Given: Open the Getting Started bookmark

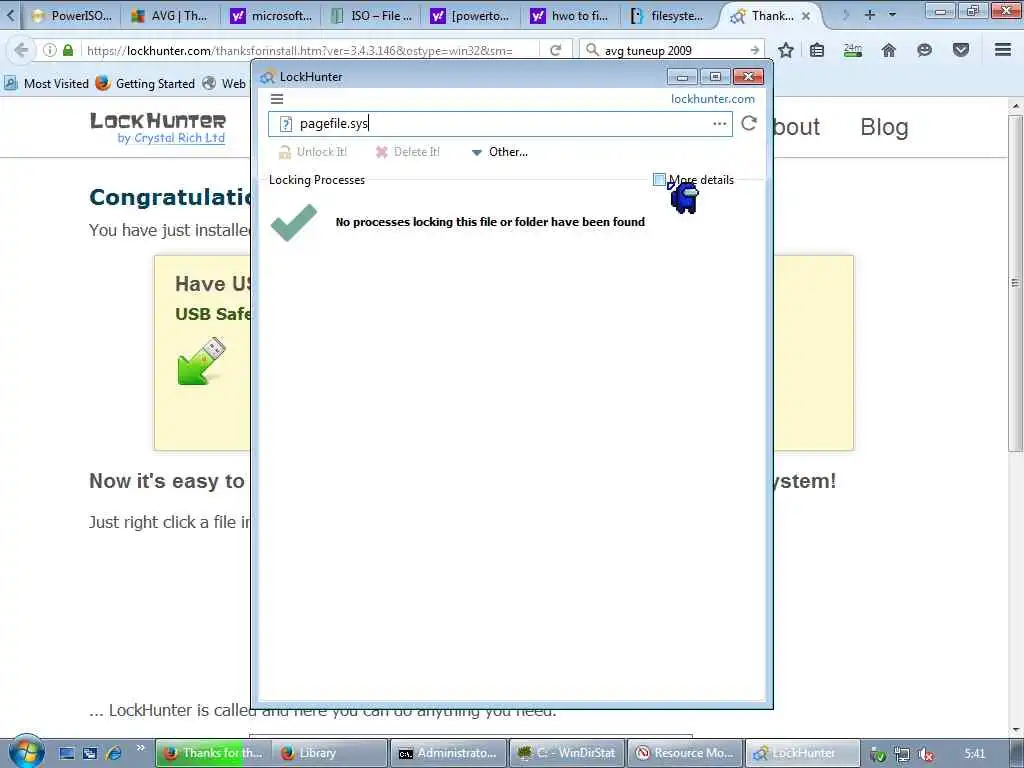Looking at the screenshot, I should [145, 84].
